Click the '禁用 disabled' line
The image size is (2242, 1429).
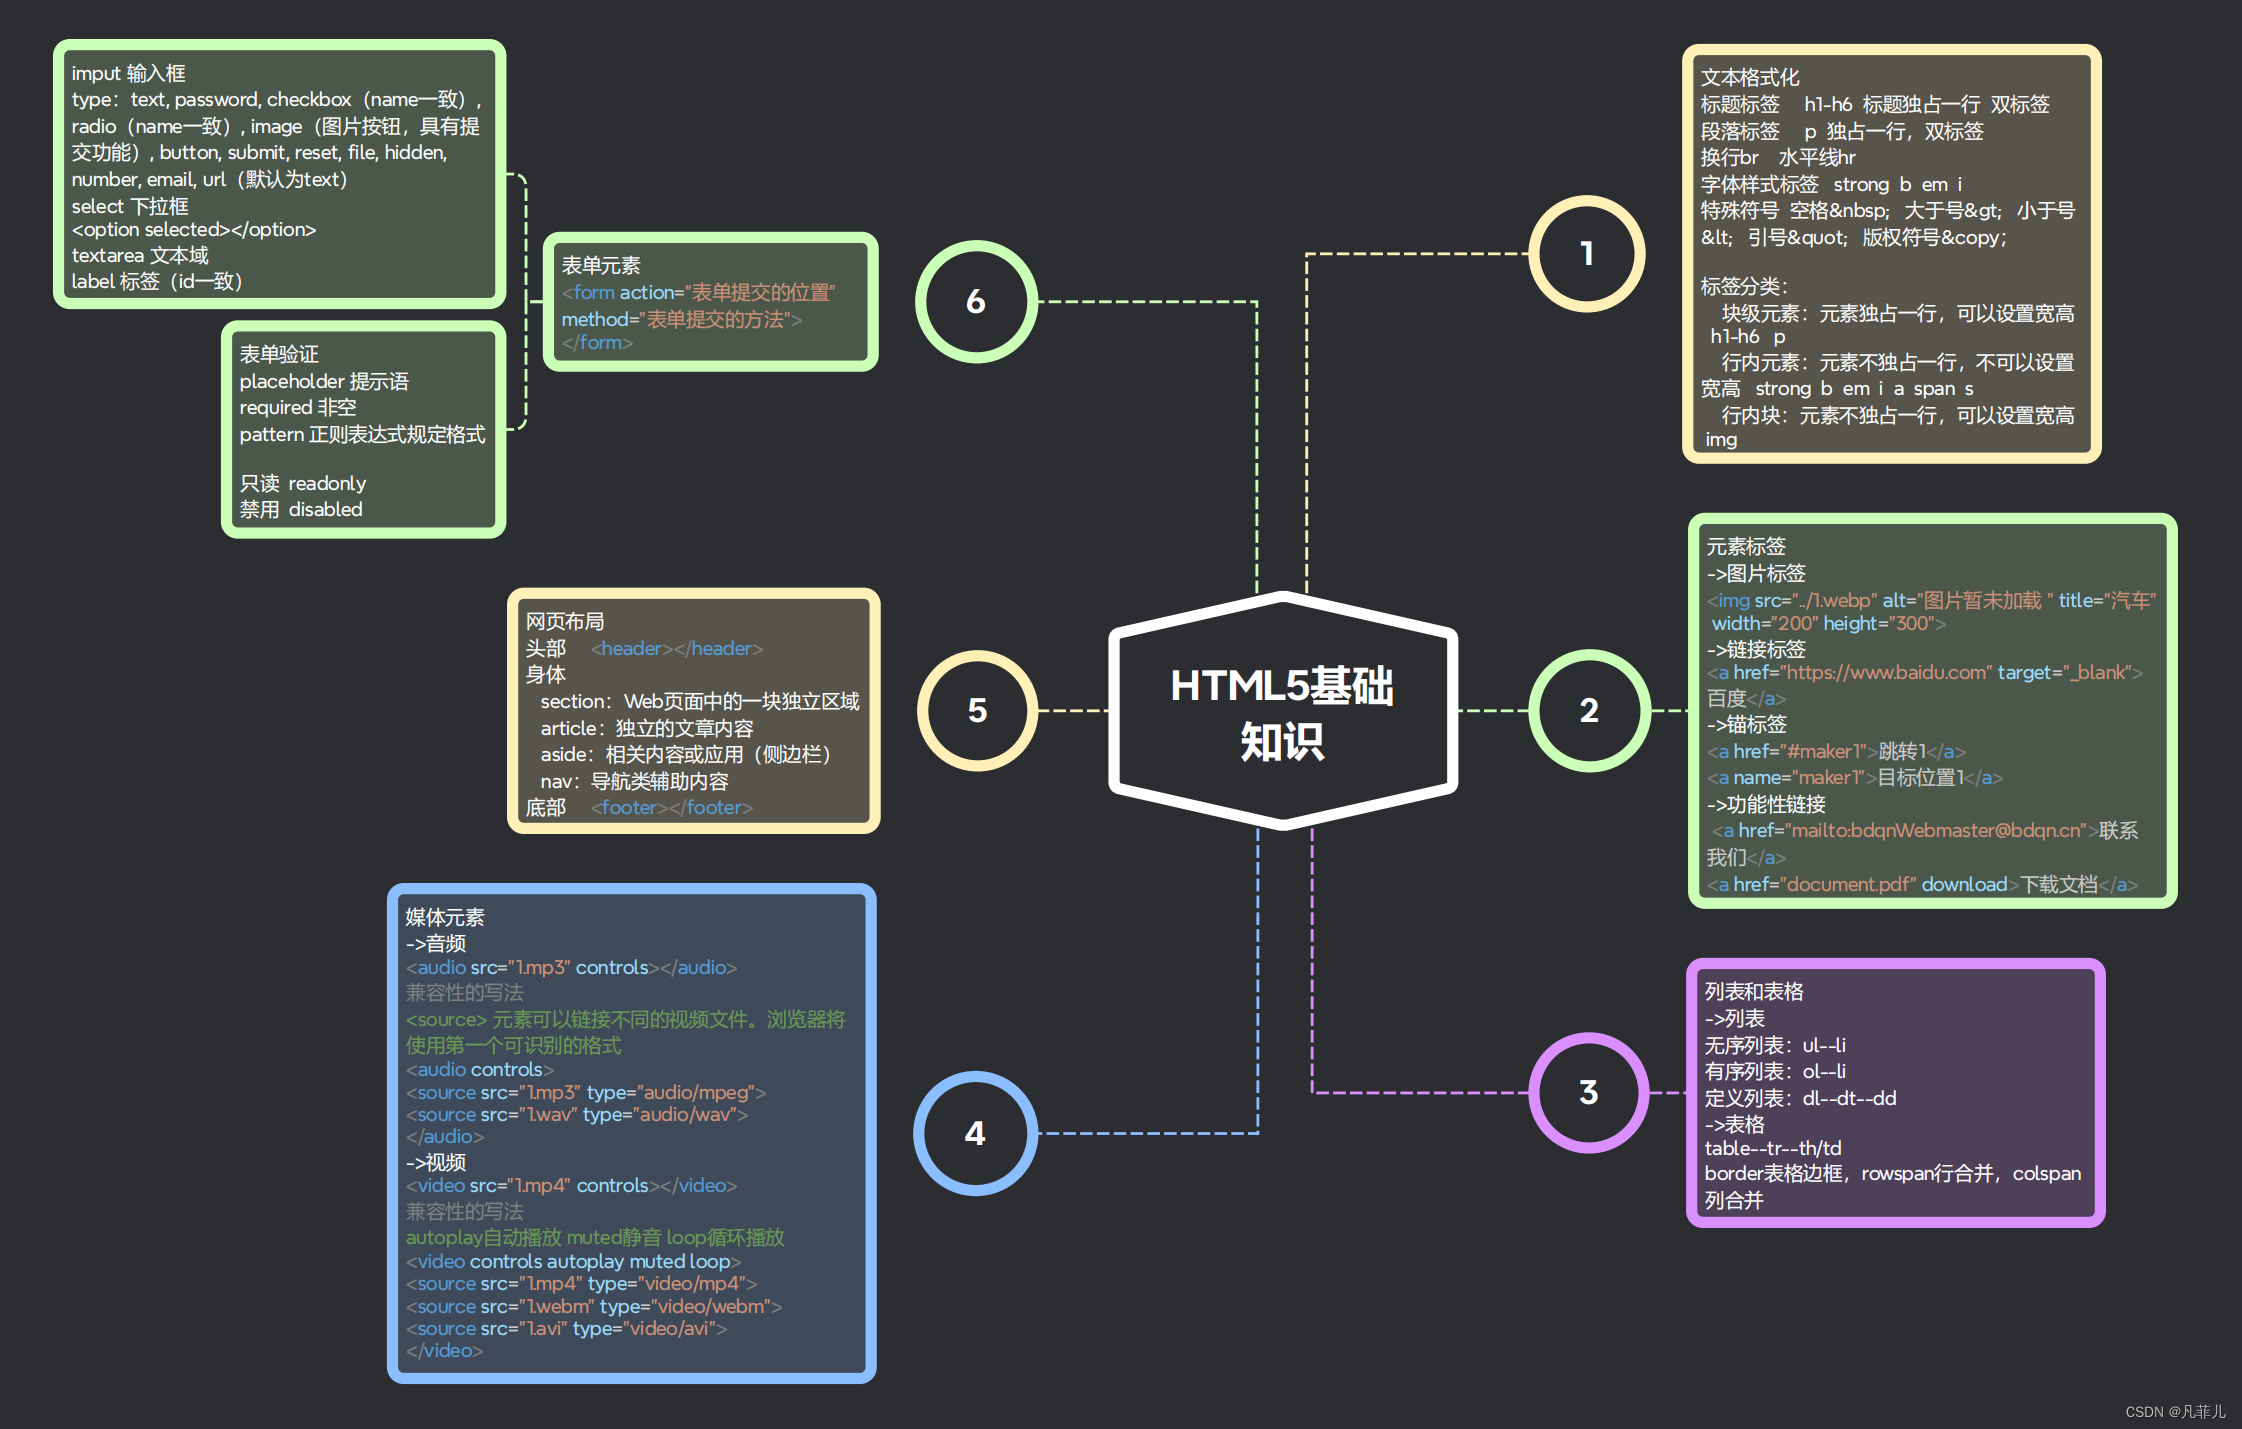[x=301, y=510]
